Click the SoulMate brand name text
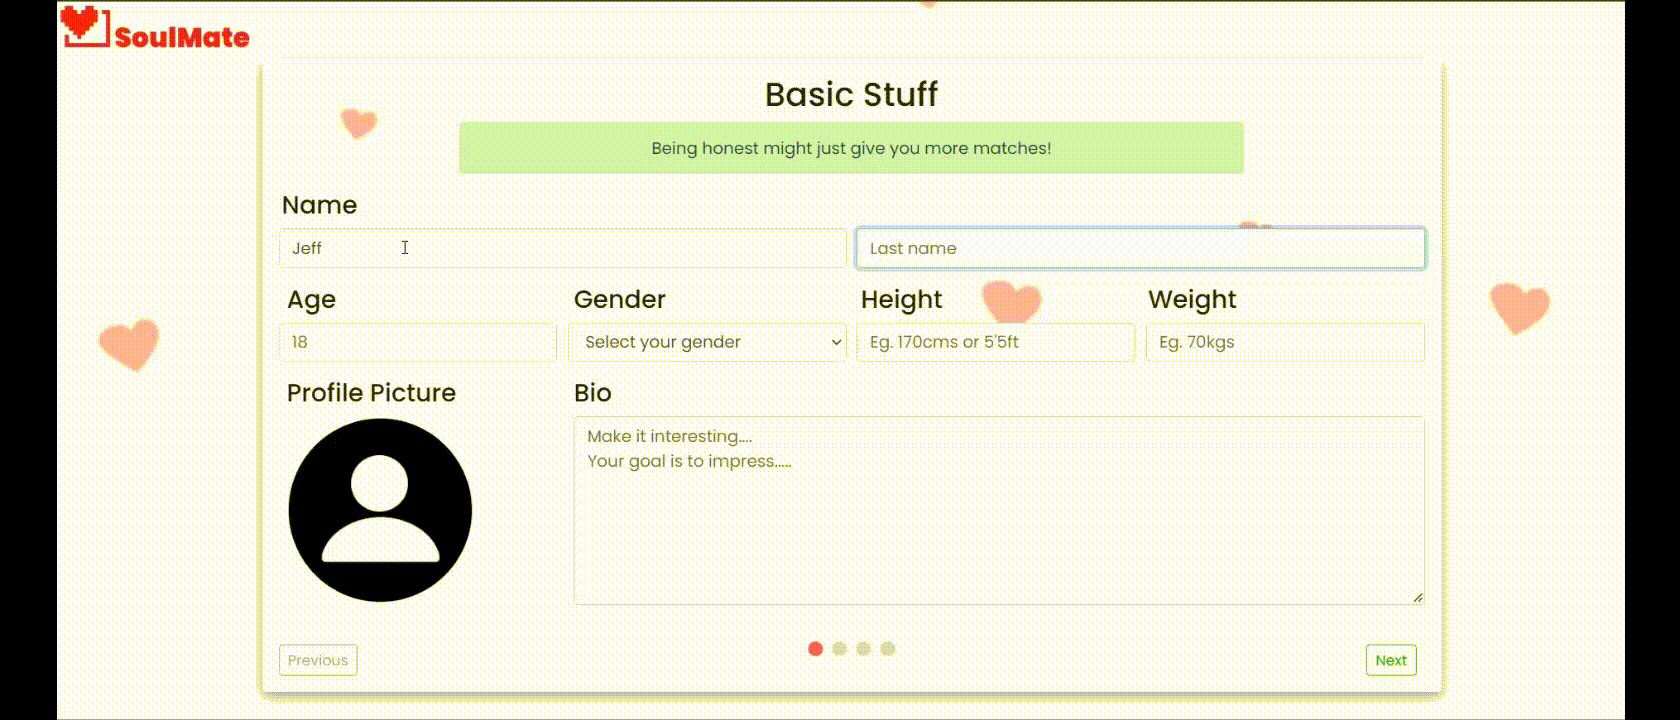This screenshot has width=1680, height=720. 182,38
